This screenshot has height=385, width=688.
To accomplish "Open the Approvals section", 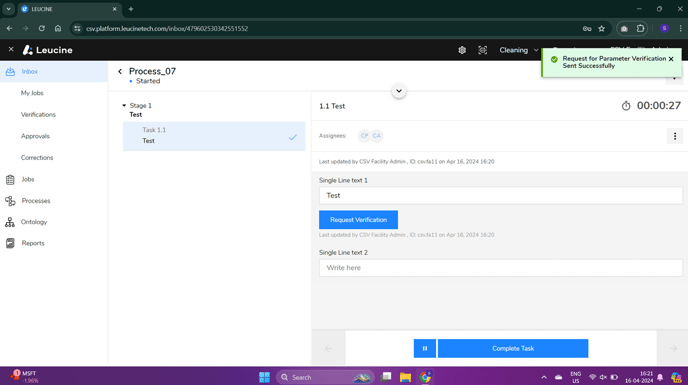I will coord(35,136).
